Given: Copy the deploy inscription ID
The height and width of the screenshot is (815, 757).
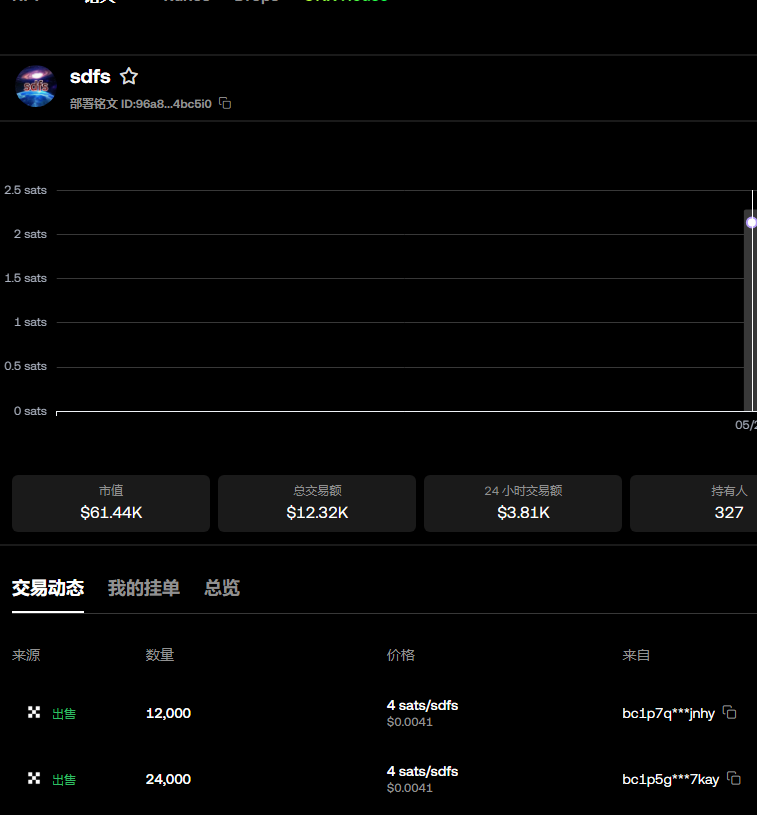Looking at the screenshot, I should click(225, 103).
